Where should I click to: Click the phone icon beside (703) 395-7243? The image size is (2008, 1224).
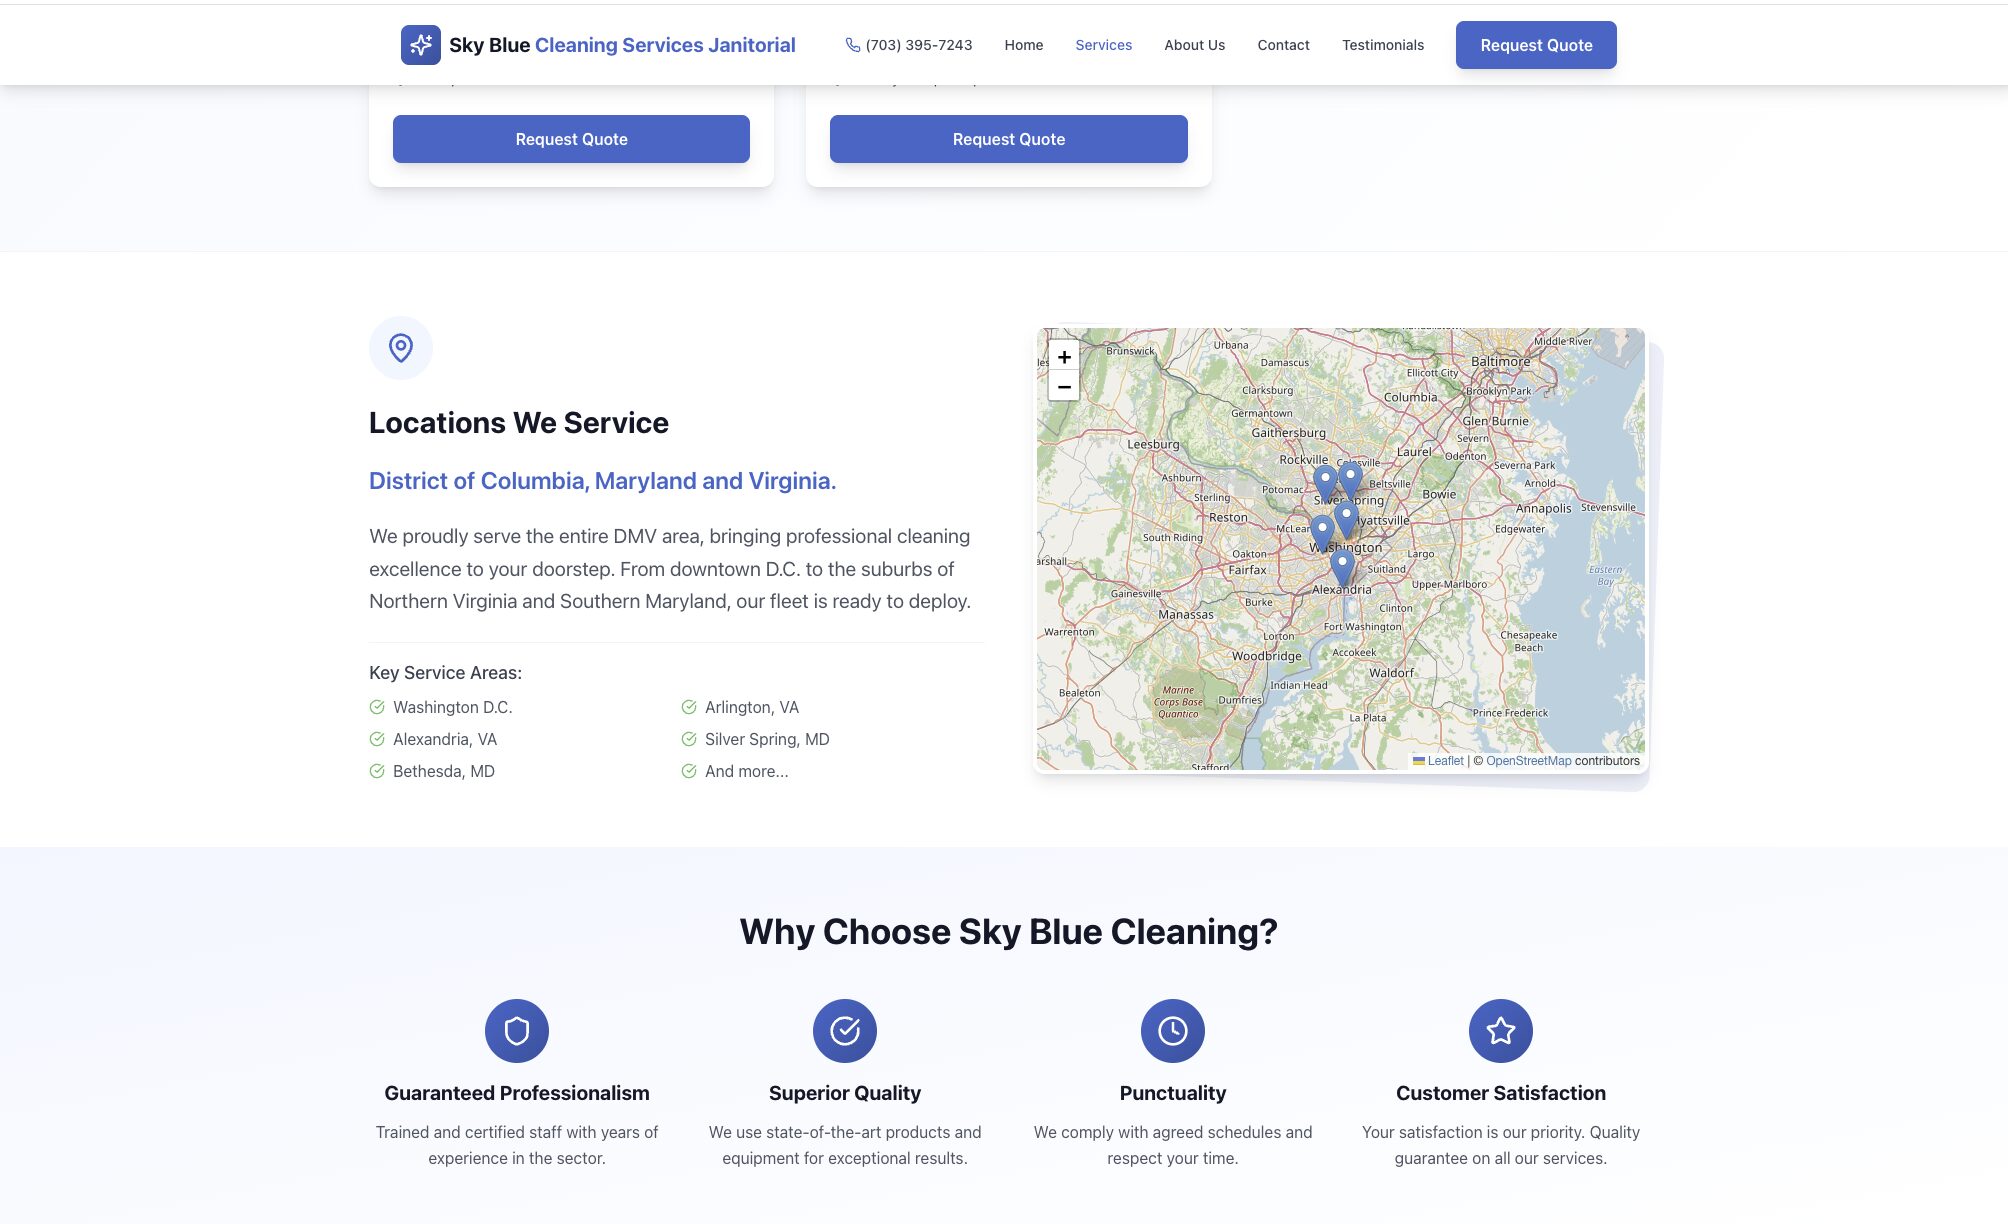pyautogui.click(x=853, y=45)
